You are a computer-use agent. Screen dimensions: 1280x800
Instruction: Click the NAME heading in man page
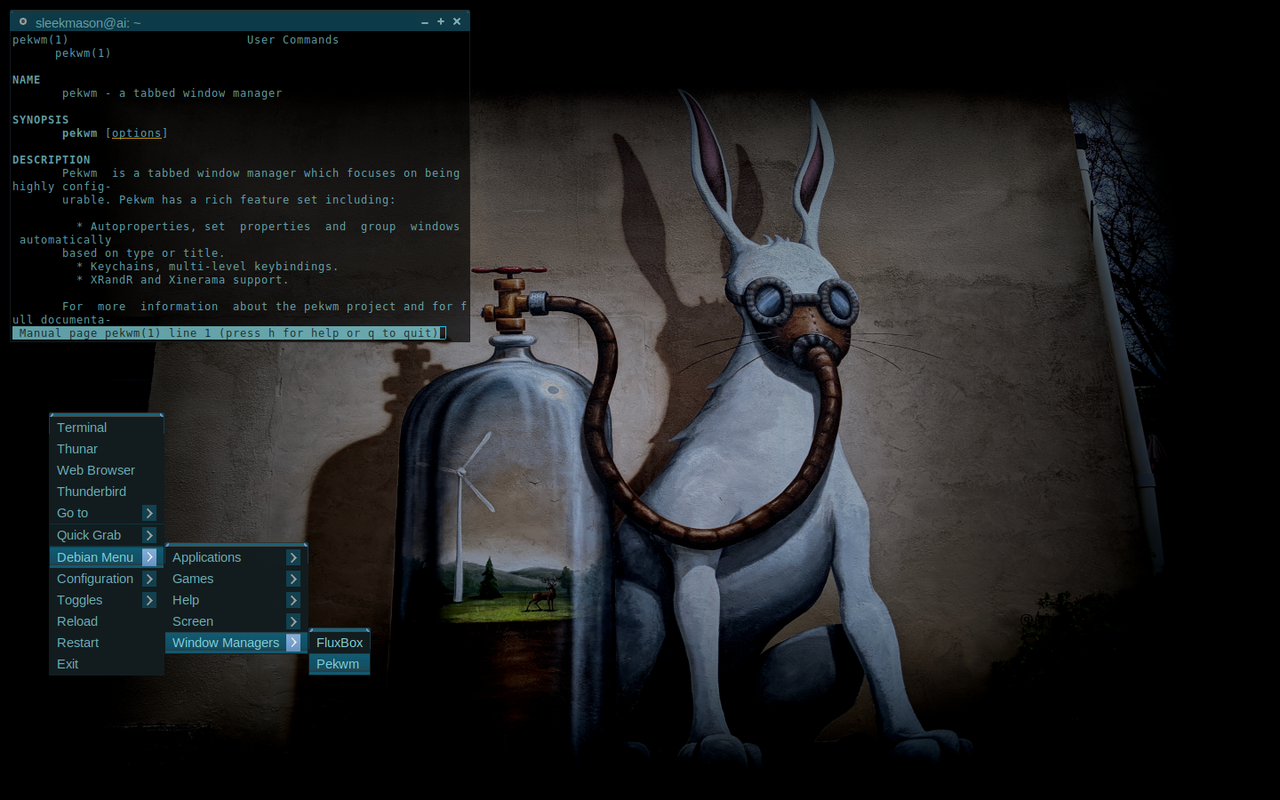(27, 80)
